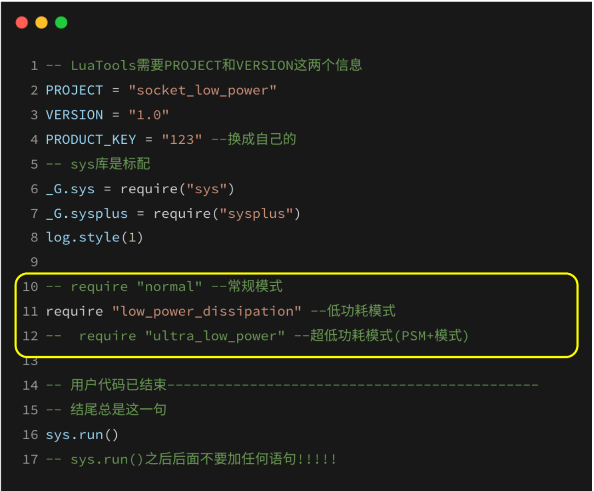594x491 pixels.
Task: Click line number 11 in the gutter
Action: pyautogui.click(x=30, y=311)
